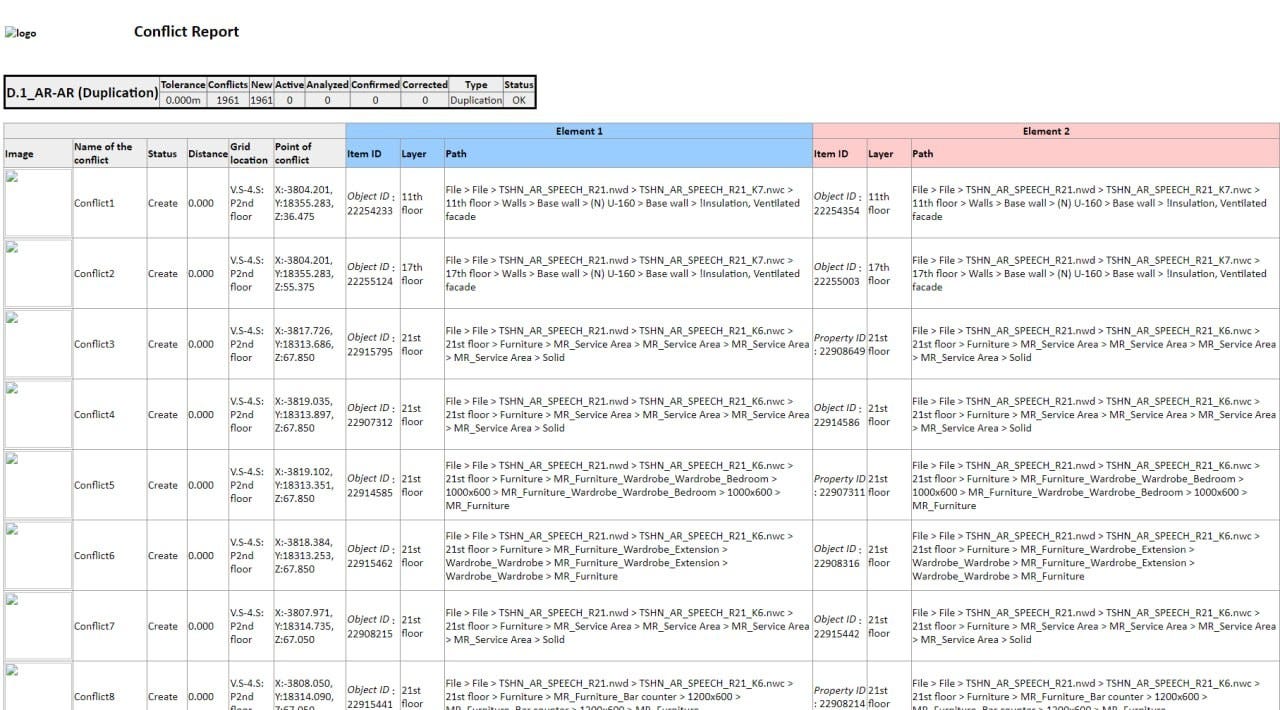Screen dimensions: 1280x710
Task: Click the Grid location column header
Action: (x=249, y=153)
